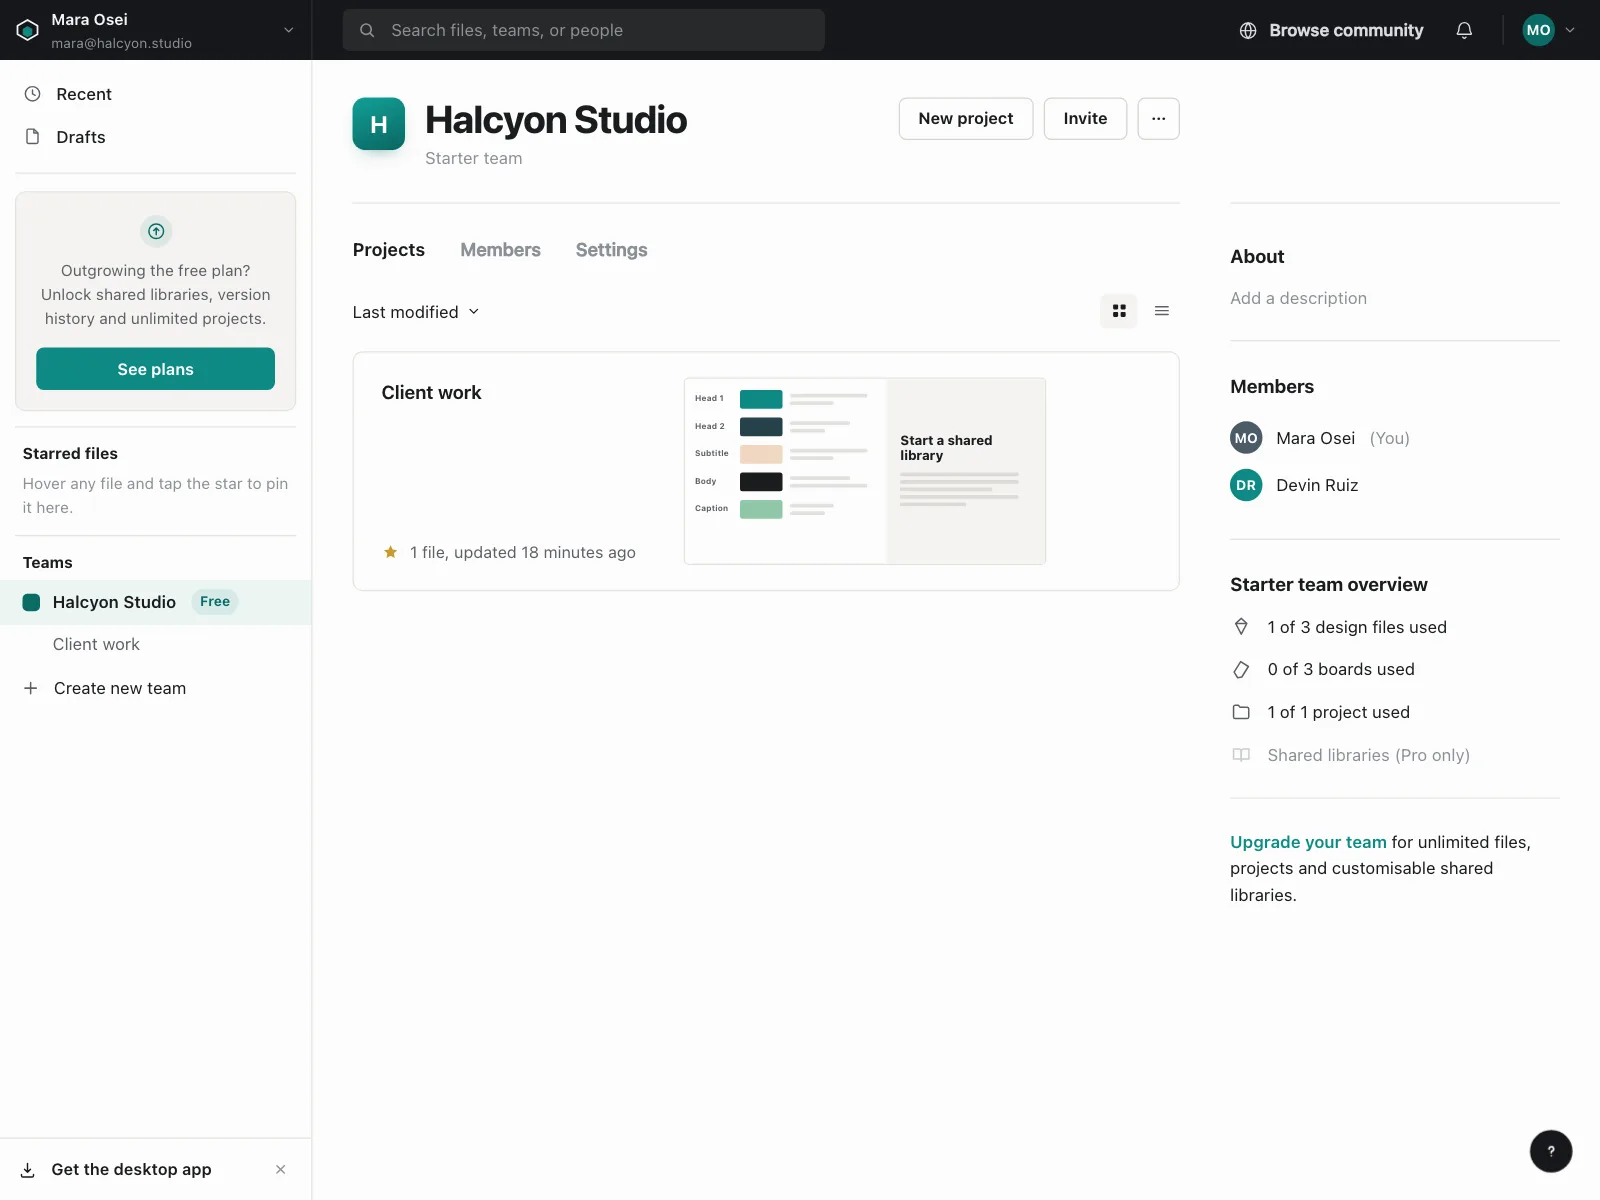This screenshot has height=1200, width=1600.
Task: Click the star icon on Client work
Action: tap(390, 552)
